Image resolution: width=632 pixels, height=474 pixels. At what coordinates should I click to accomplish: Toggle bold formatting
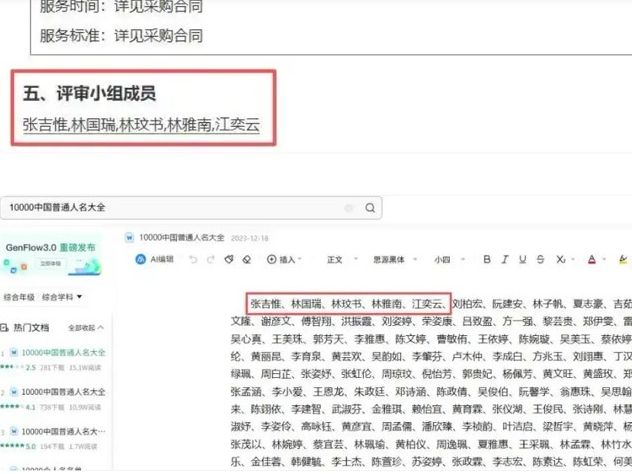click(x=485, y=259)
